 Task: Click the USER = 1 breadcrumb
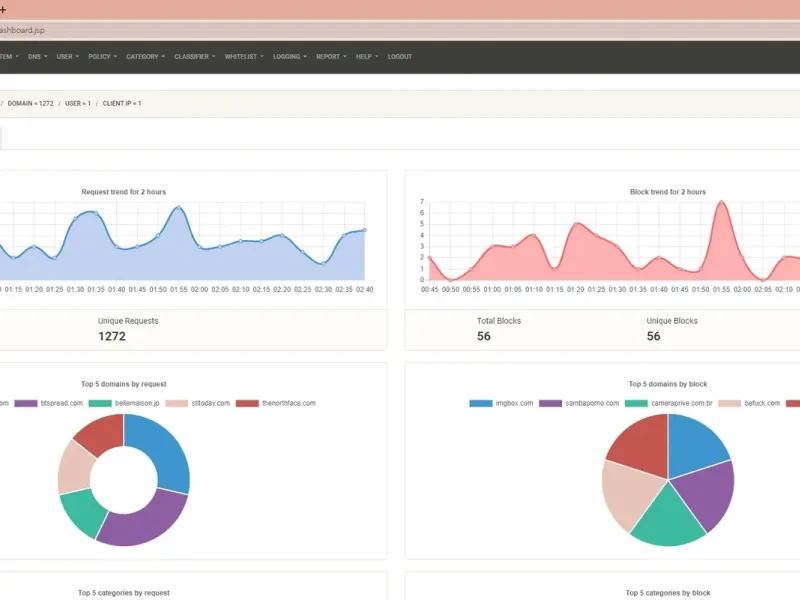click(x=78, y=103)
